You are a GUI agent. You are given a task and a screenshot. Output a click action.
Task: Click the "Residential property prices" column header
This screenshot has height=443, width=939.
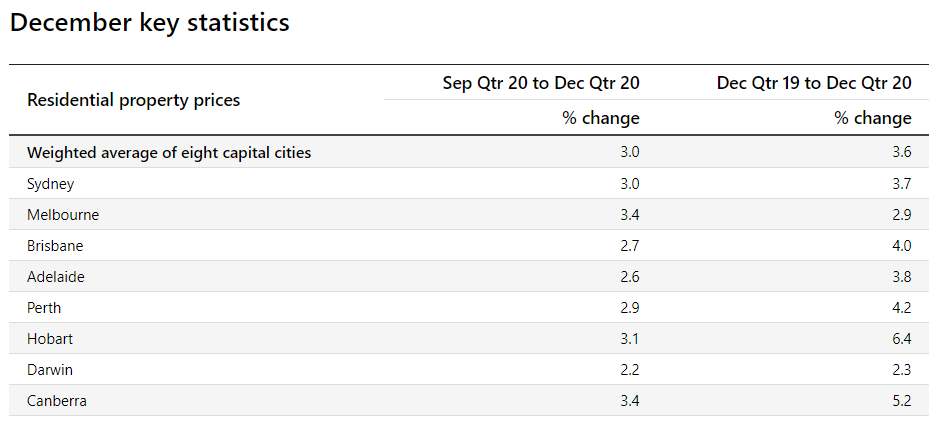(x=133, y=100)
